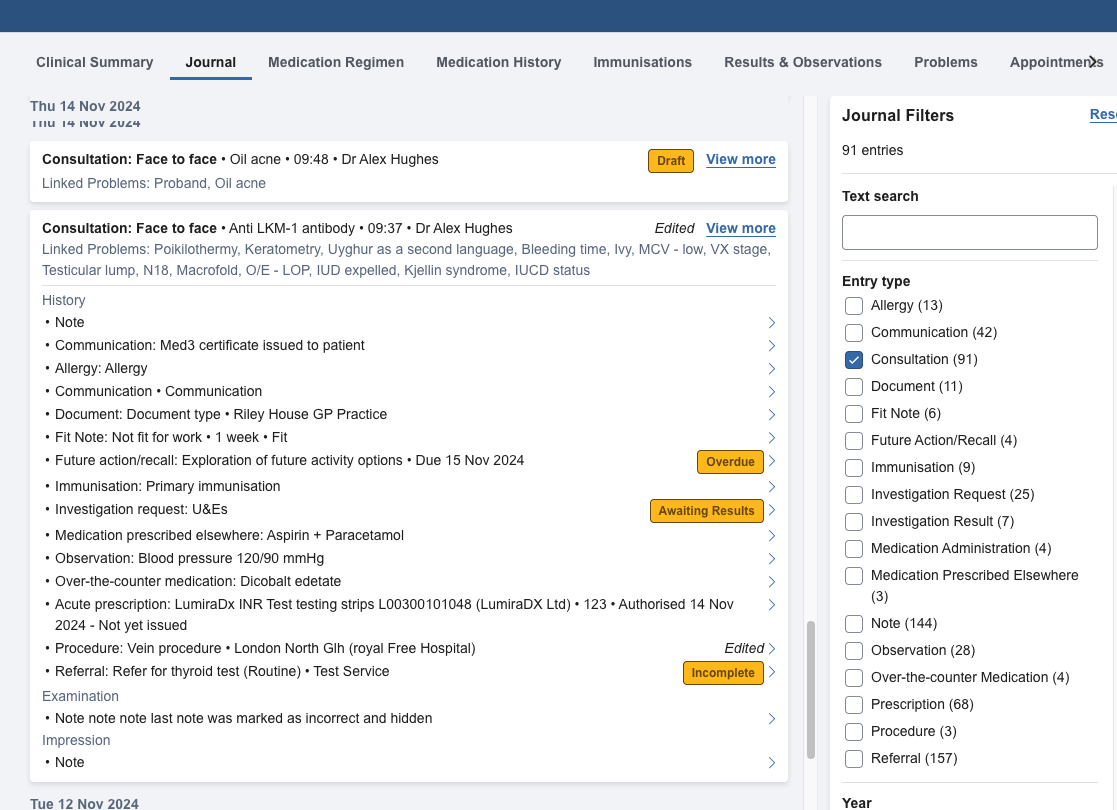Click chevron beside Allergy: Allergy entry
The image size is (1117, 810).
pos(771,369)
